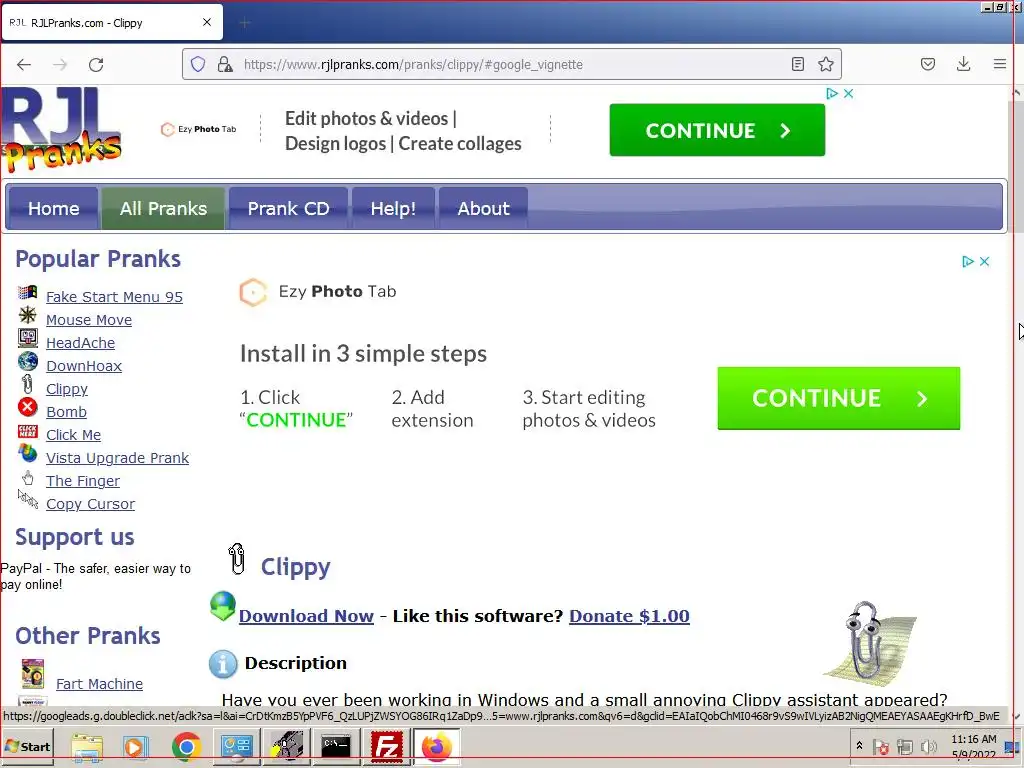
Task: Close the RJLPranks.com - Clippy tab
Action: [207, 22]
